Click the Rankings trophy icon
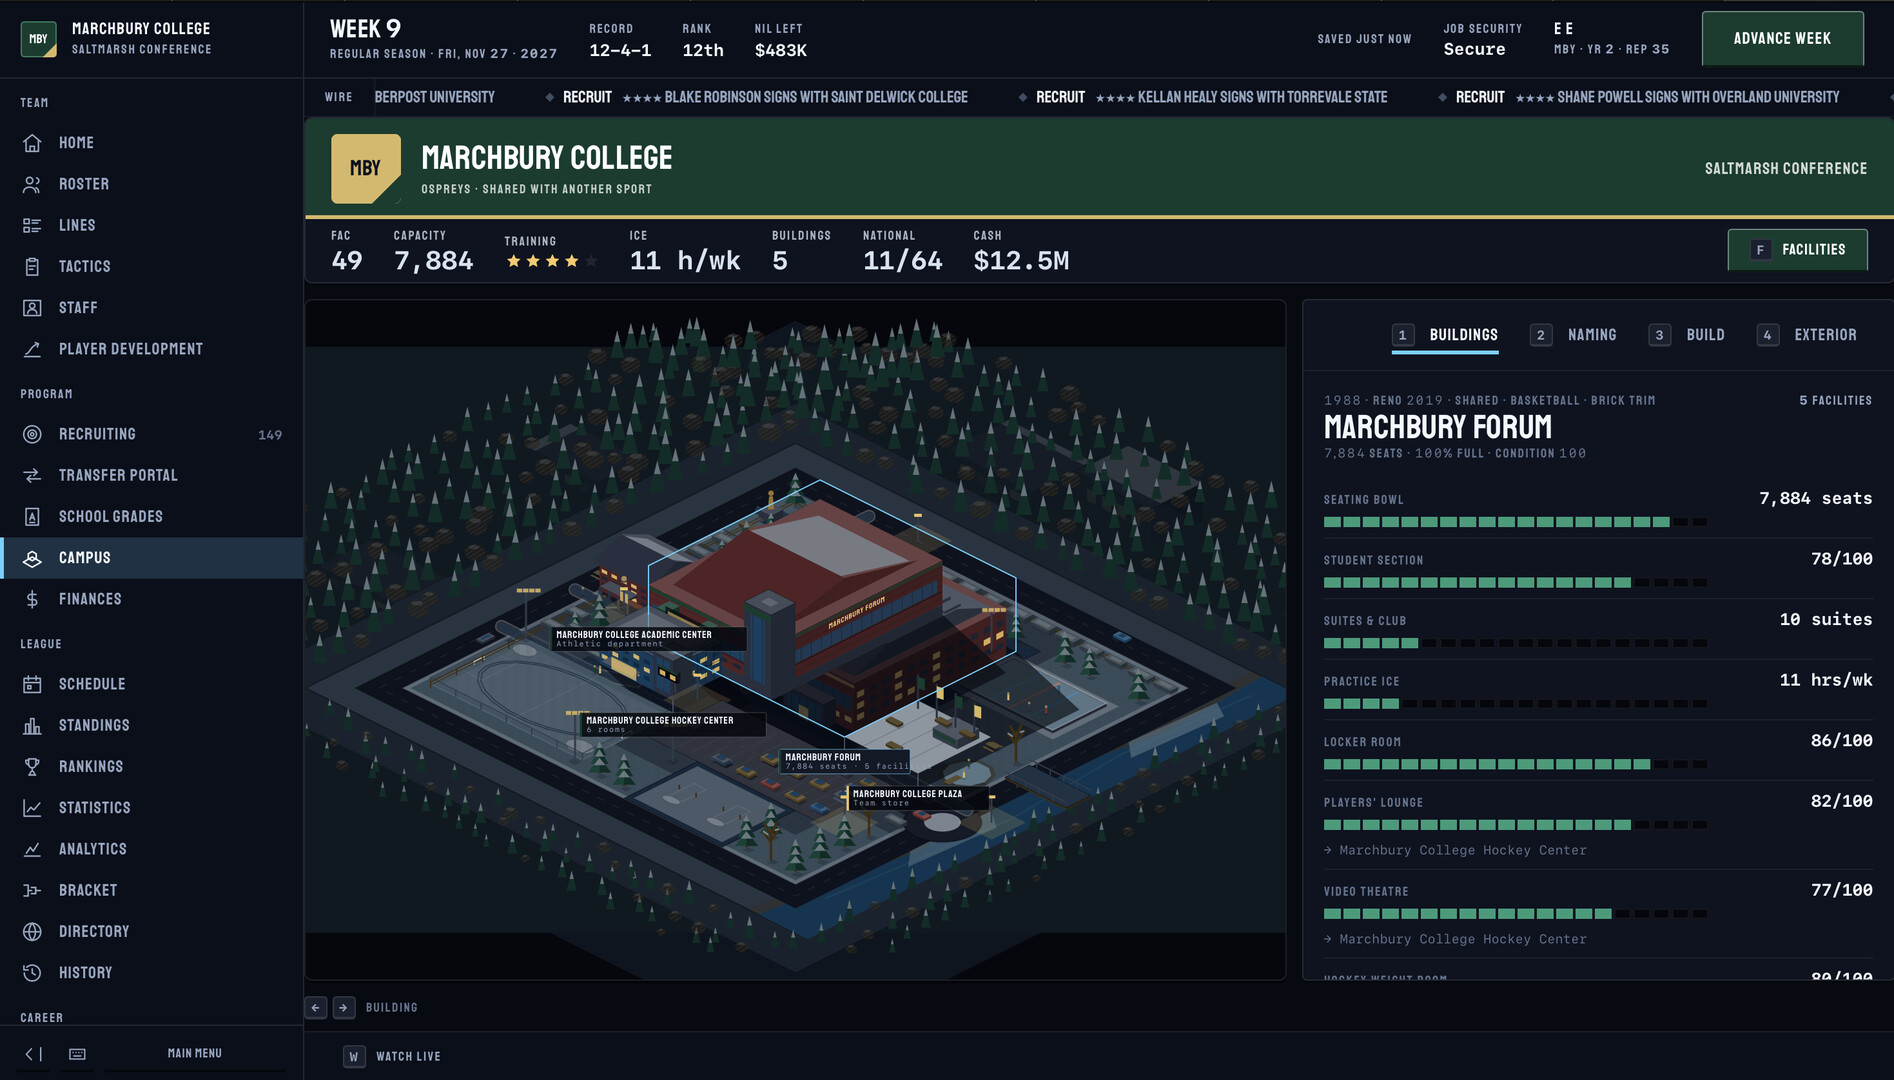Screen dimensions: 1894x1080 [32, 766]
